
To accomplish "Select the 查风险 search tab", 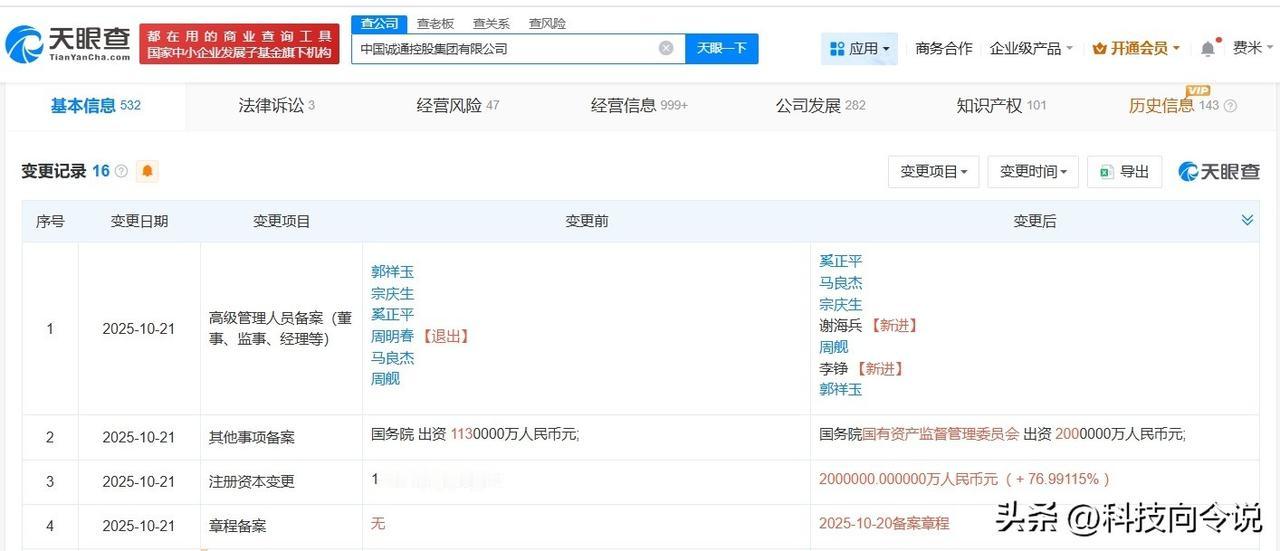I will click(x=547, y=23).
